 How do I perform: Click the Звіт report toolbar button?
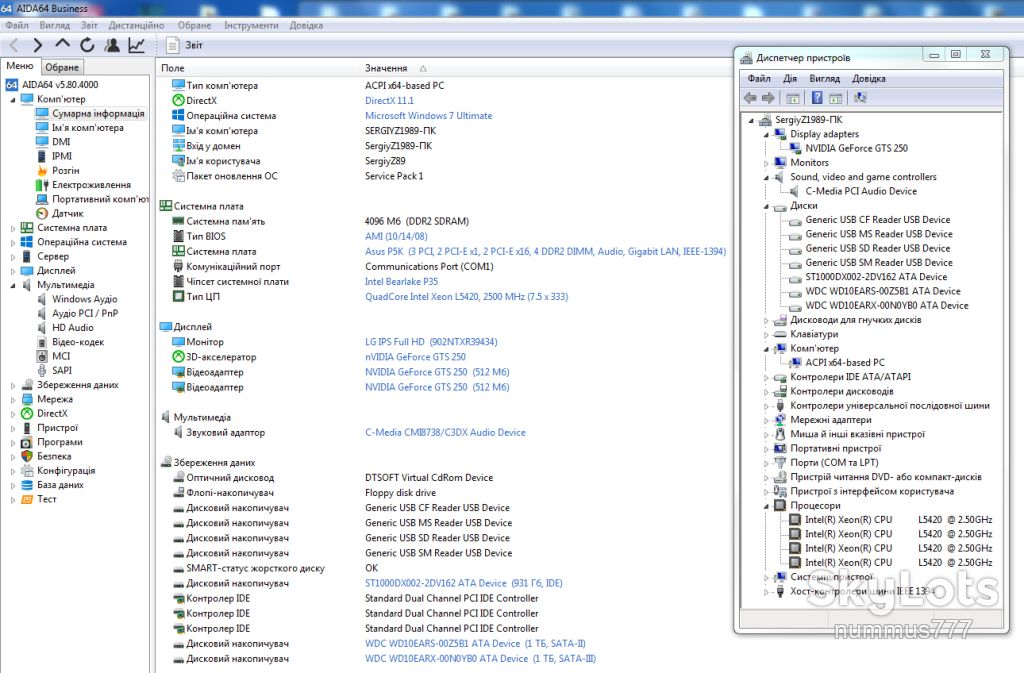pyautogui.click(x=185, y=45)
